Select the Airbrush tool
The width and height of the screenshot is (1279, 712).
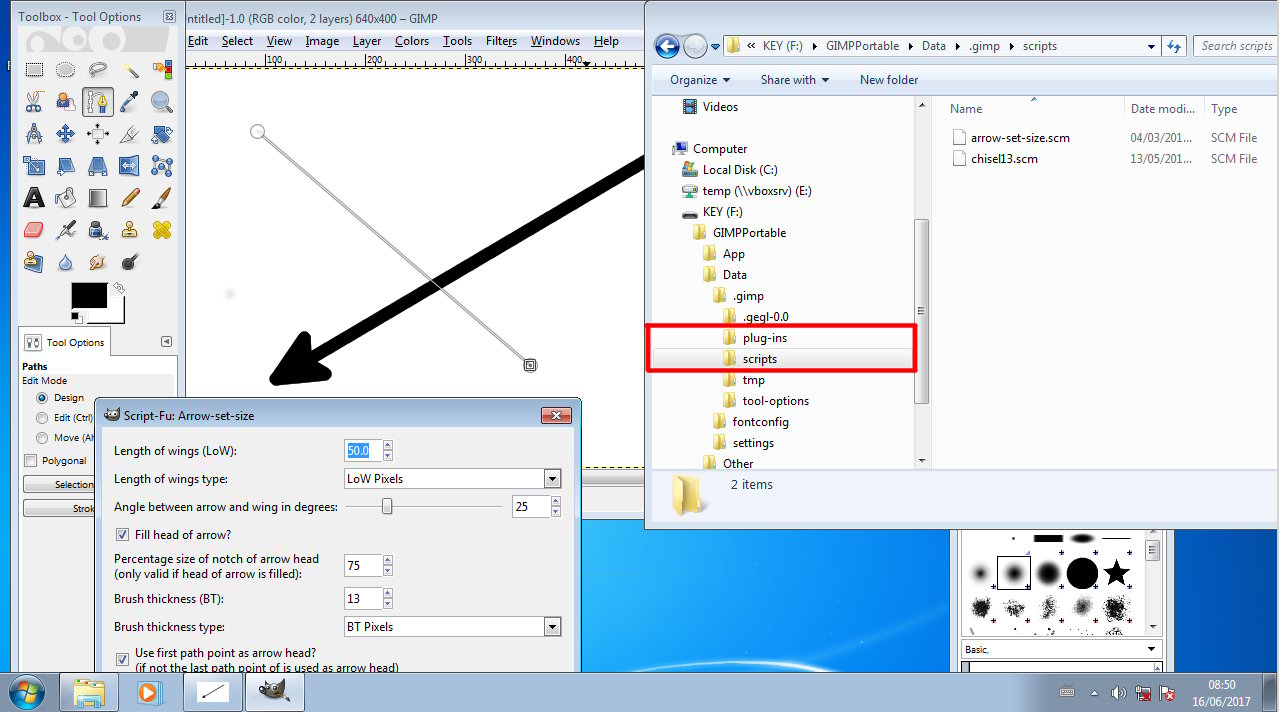click(66, 230)
